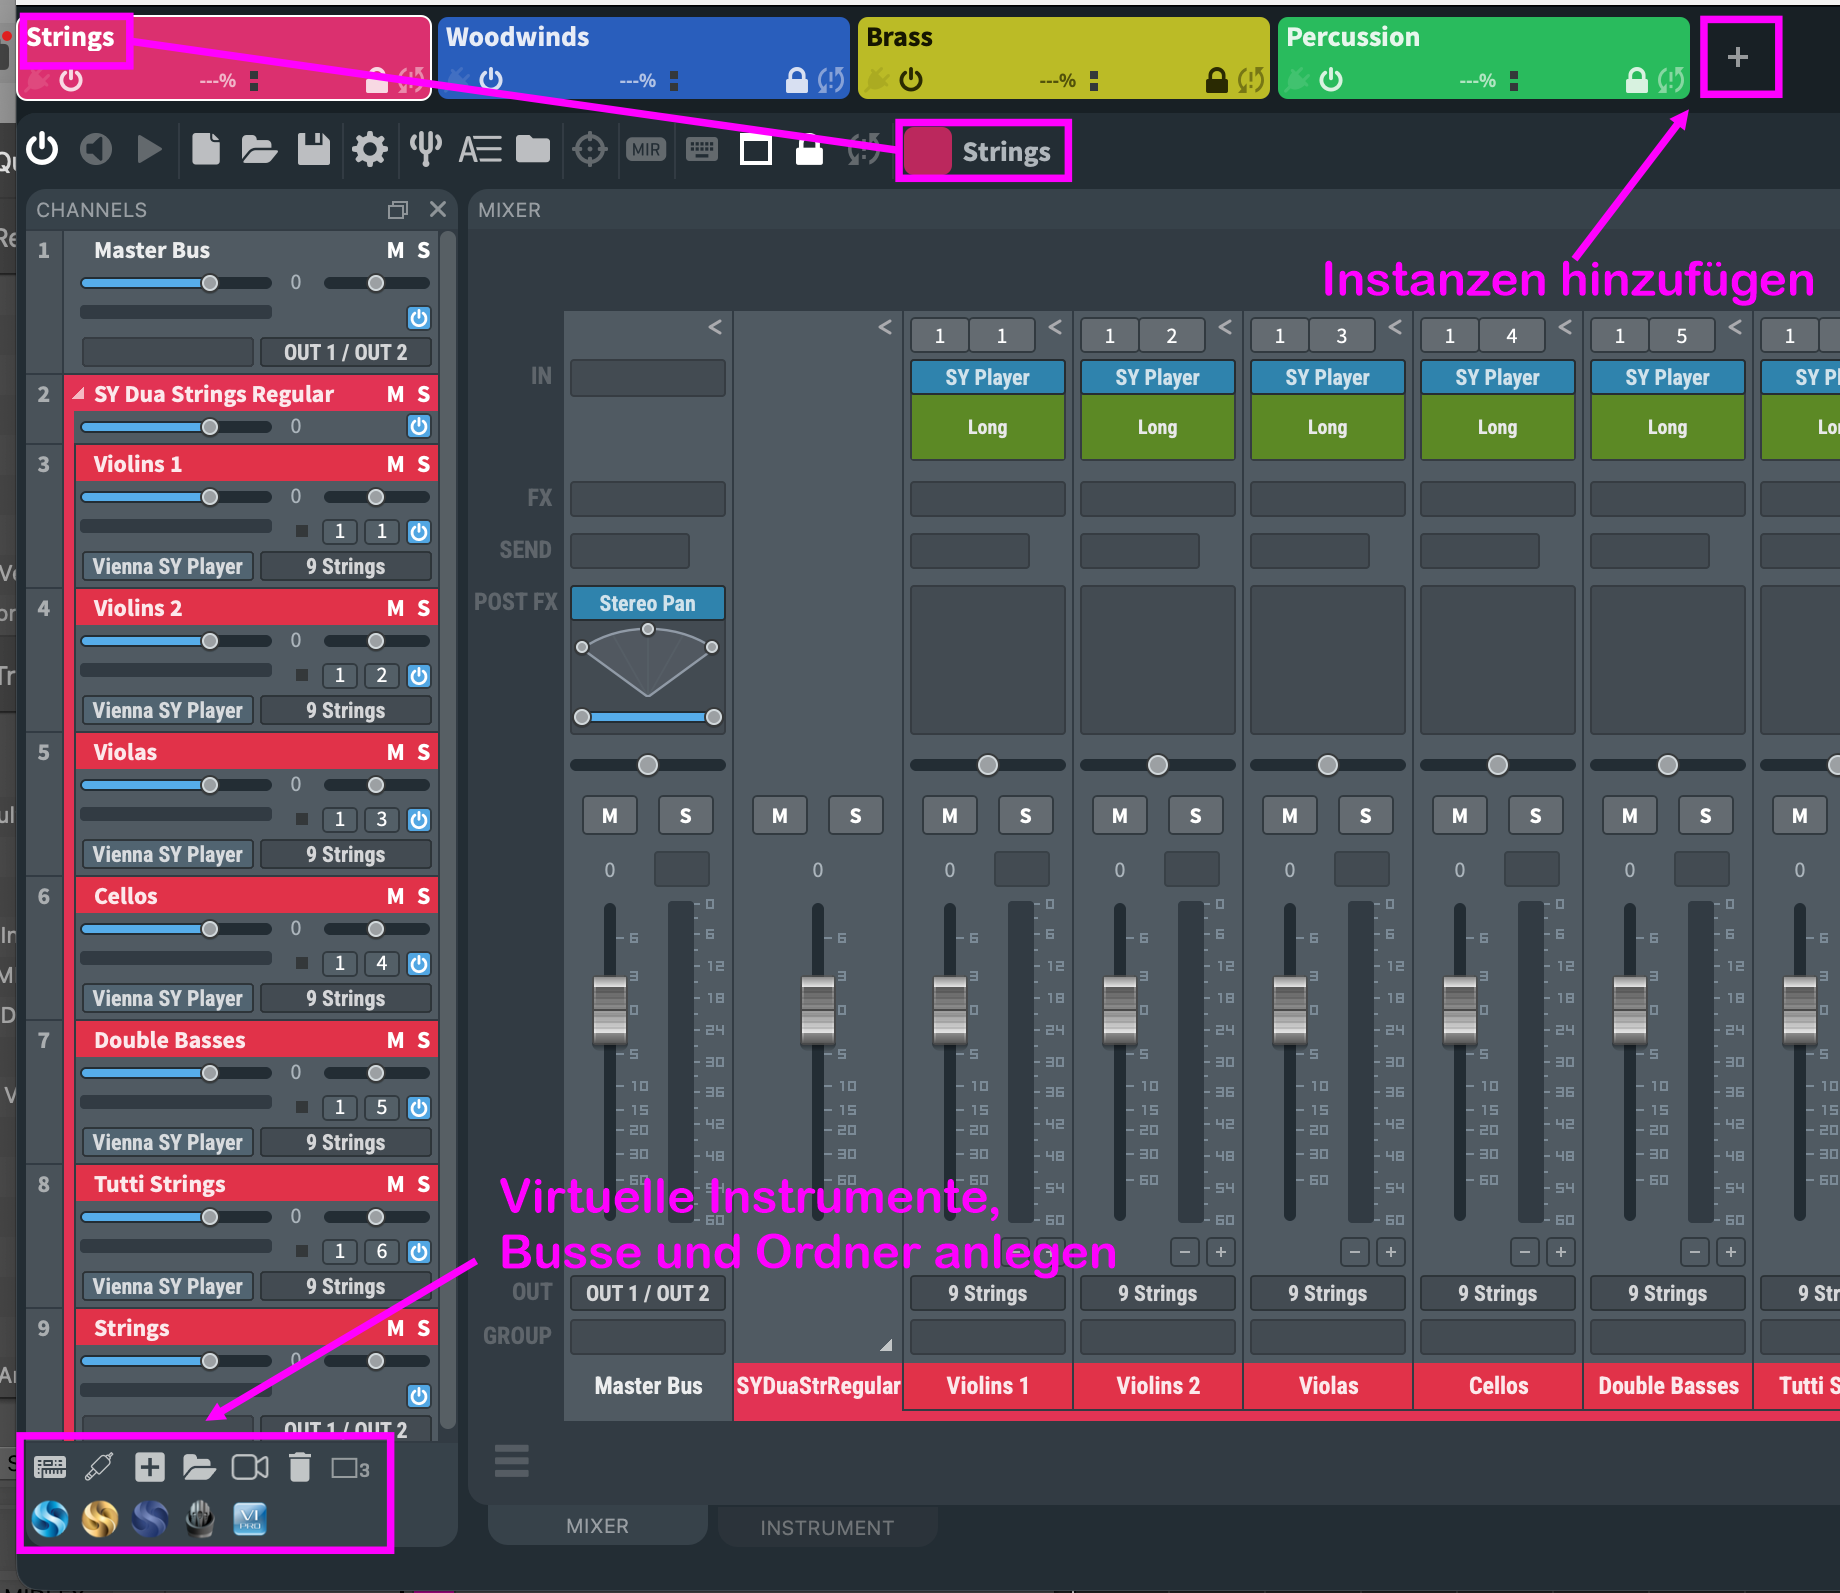Open the Violins 2 mixer 9 Strings output selector
The image size is (1840, 1593).
pyautogui.click(x=1157, y=1293)
